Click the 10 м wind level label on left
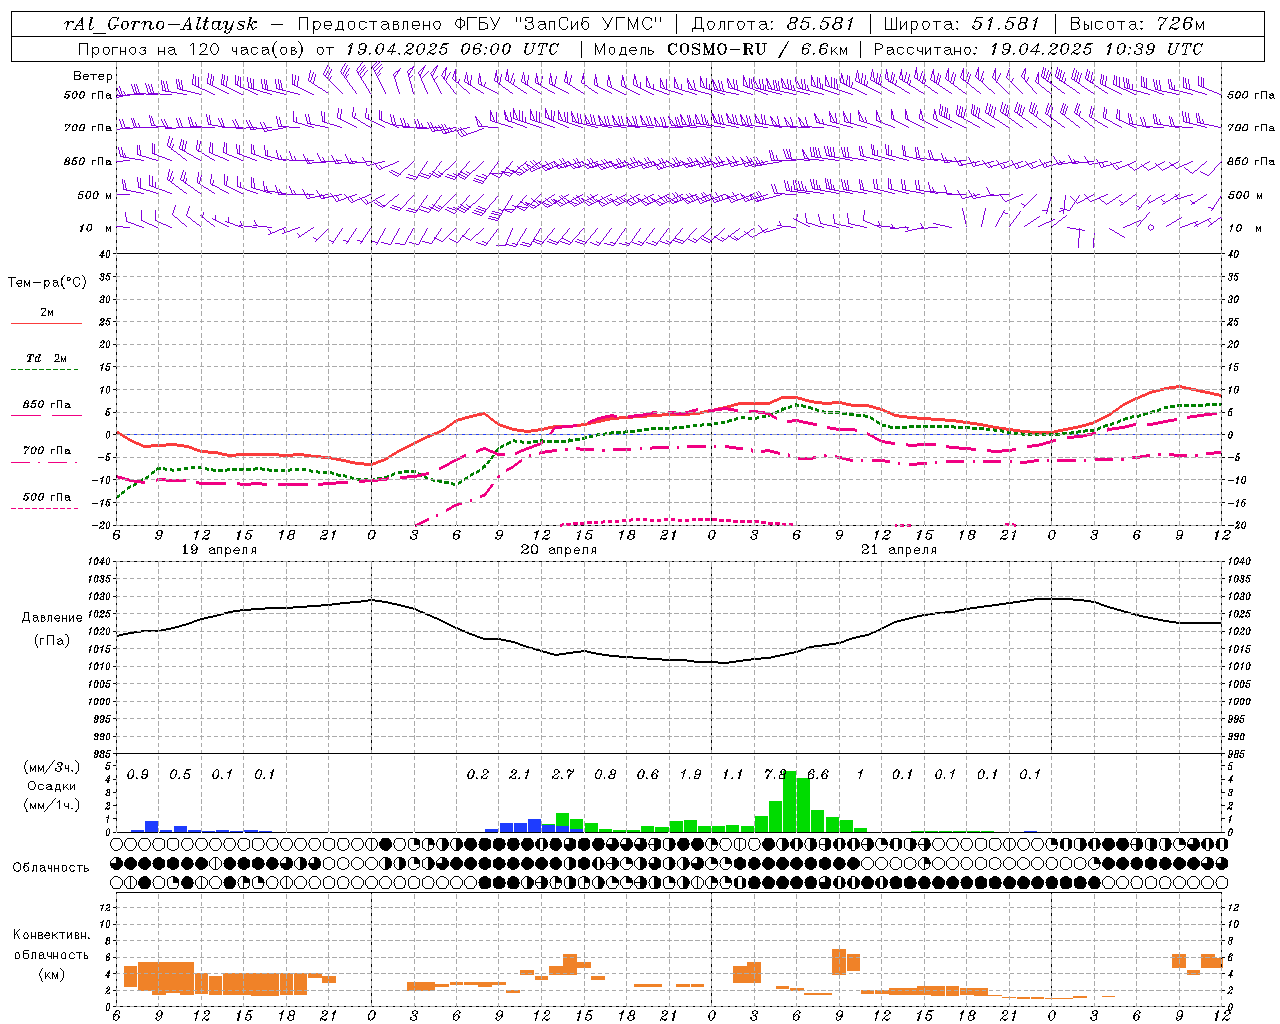The image size is (1280, 1024). (x=94, y=228)
